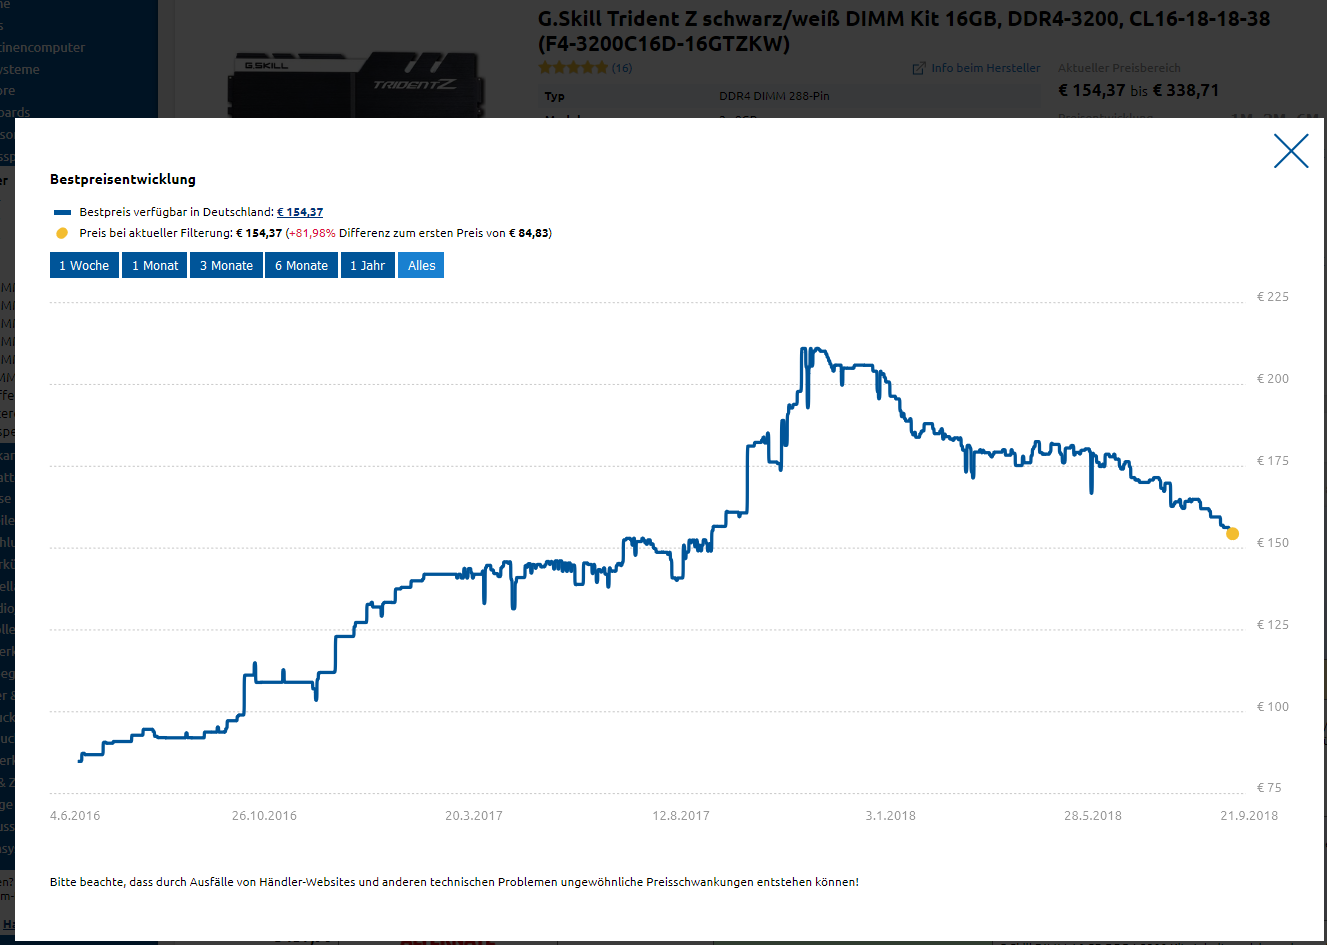The image size is (1327, 945).
Task: Show 1 Jahr price history
Action: pyautogui.click(x=367, y=265)
